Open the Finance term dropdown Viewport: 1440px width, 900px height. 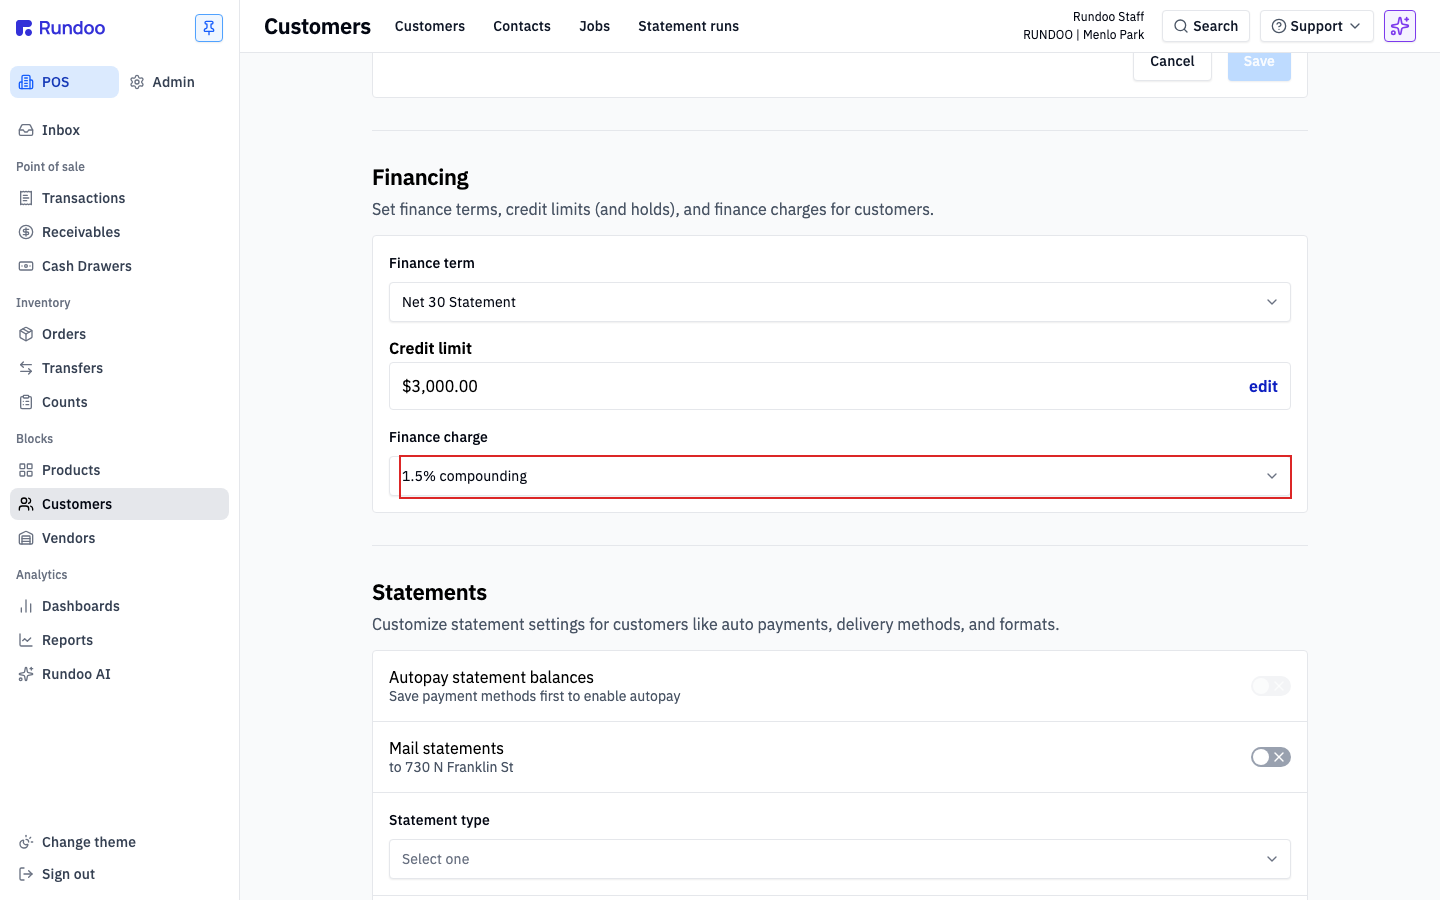click(x=840, y=302)
